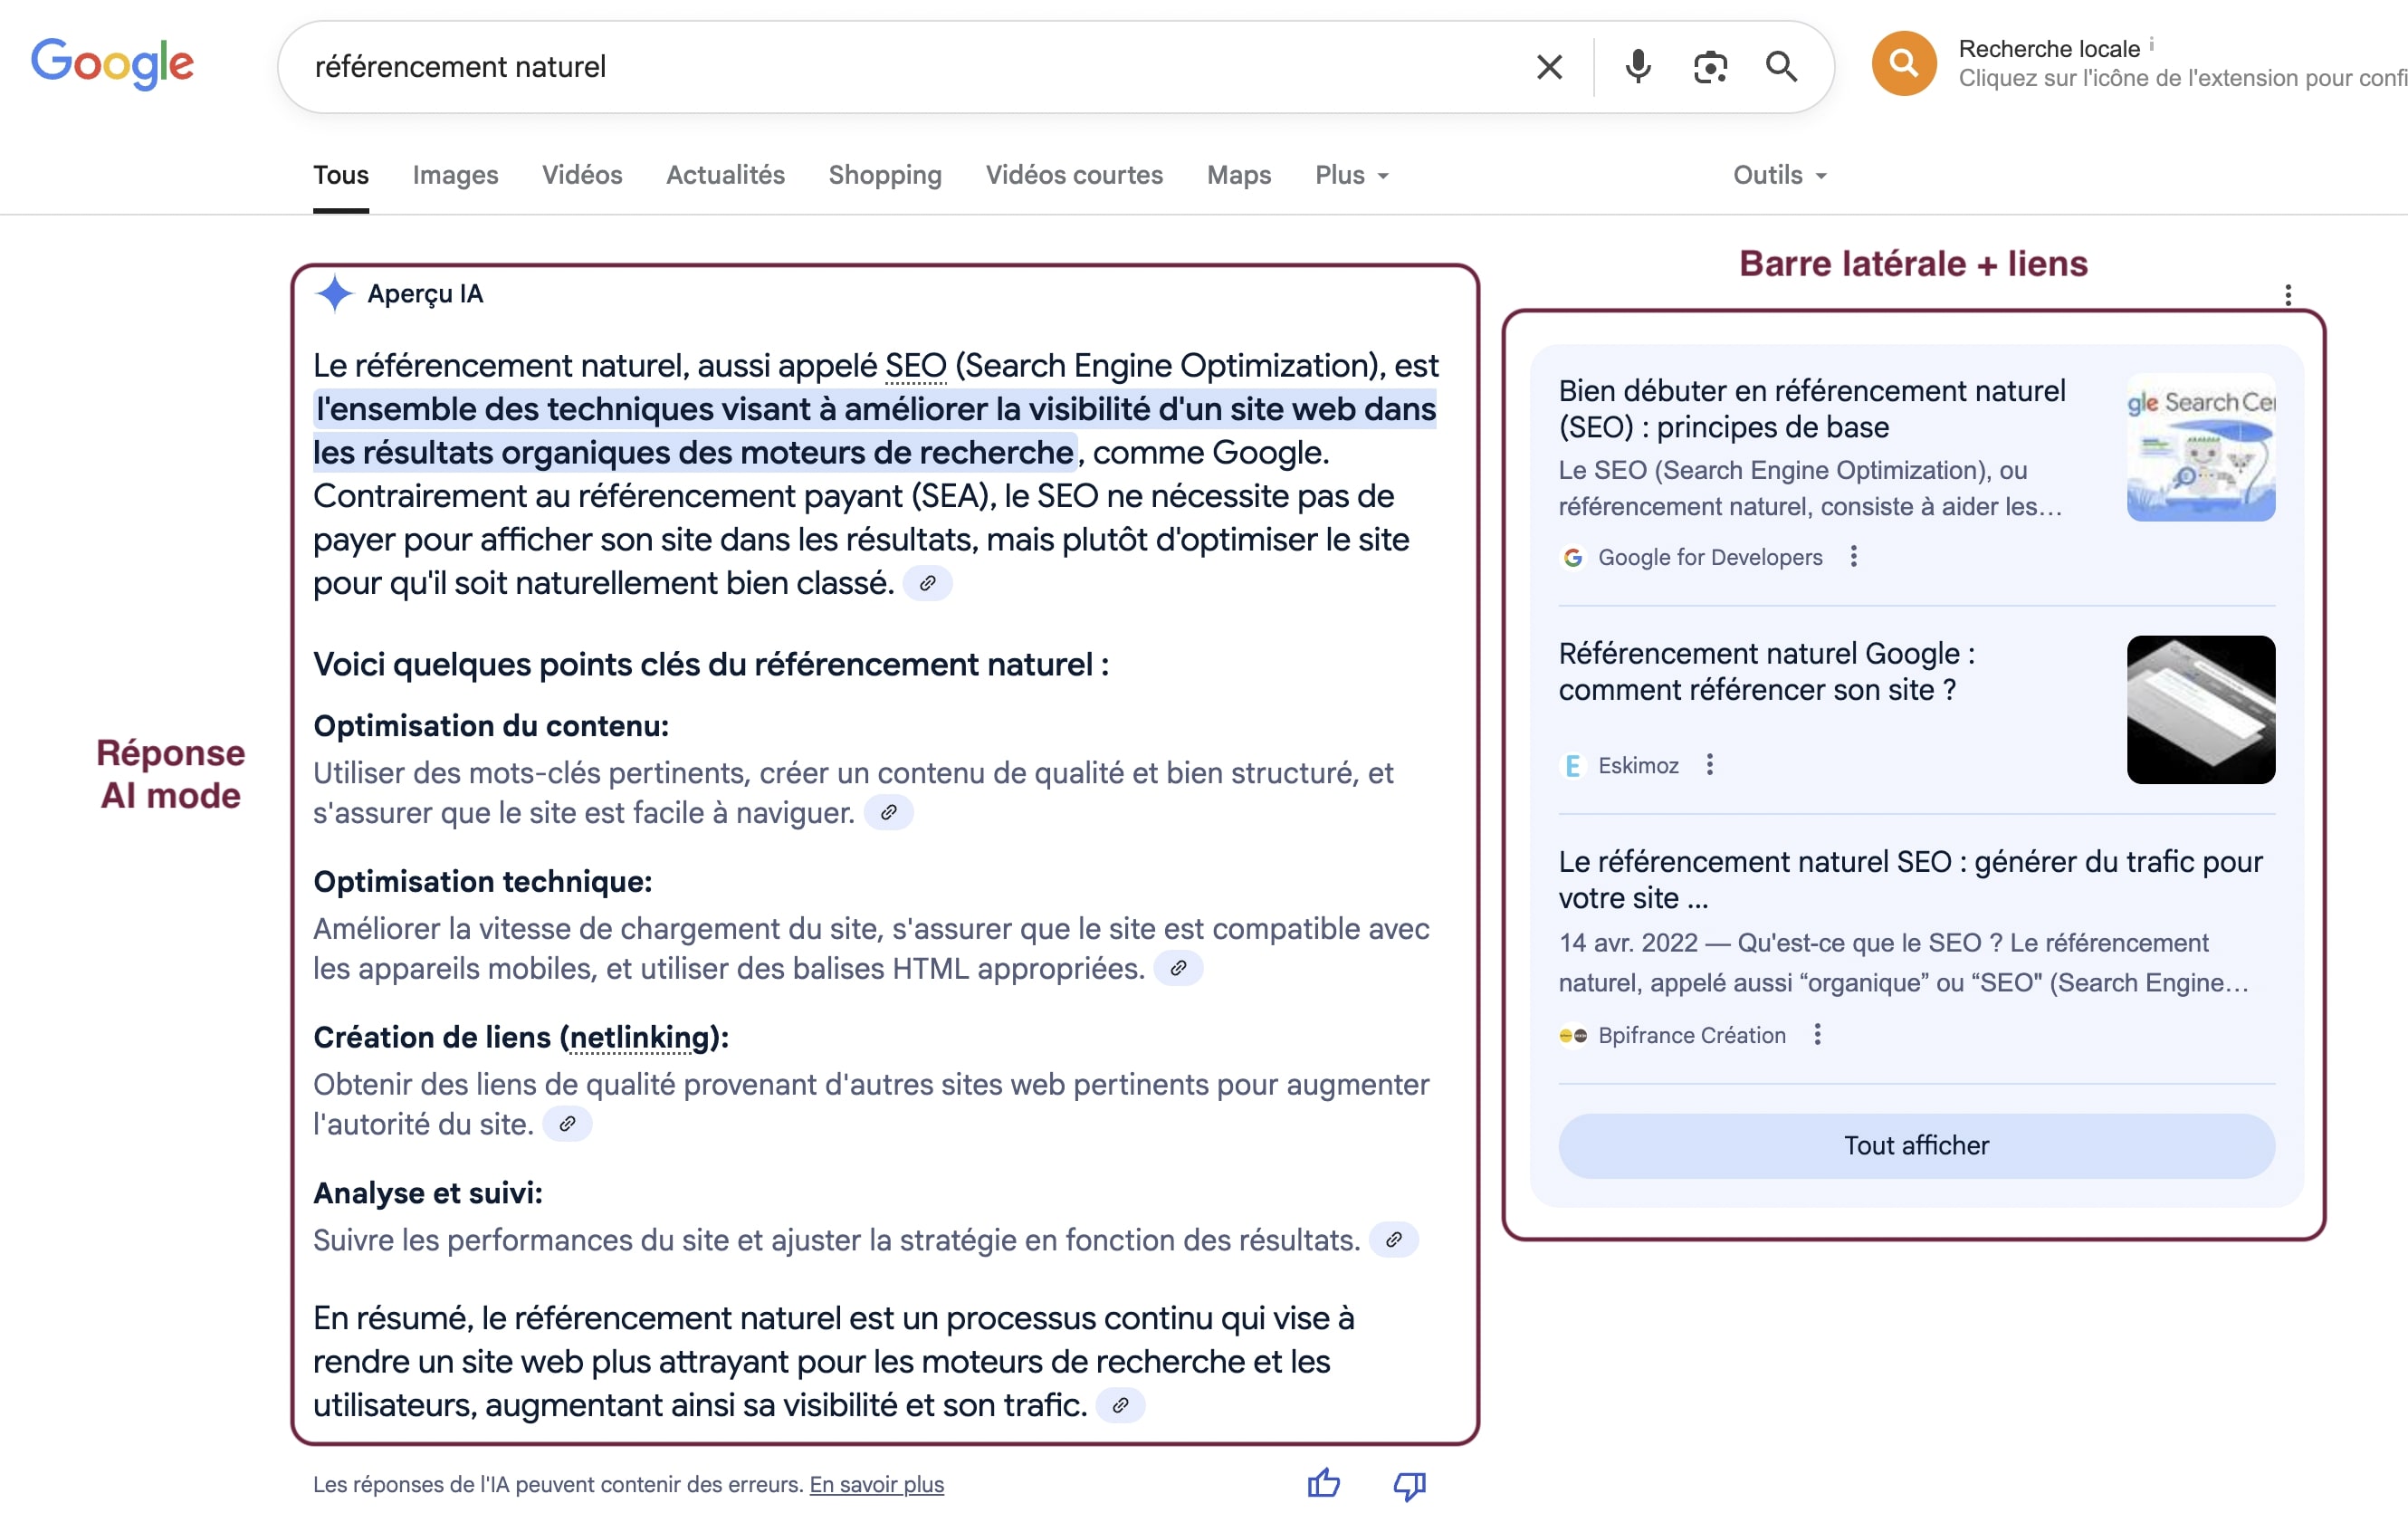This screenshot has width=2408, height=1532.
Task: Open the 'En savoir plus' link
Action: point(876,1484)
